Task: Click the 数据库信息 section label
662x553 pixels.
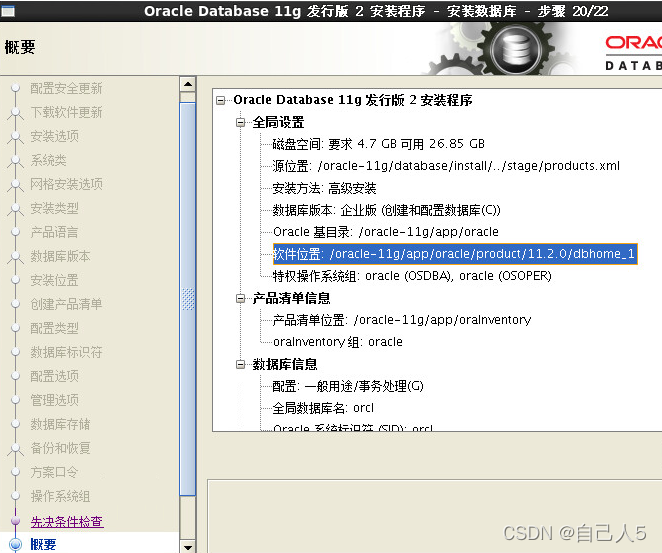Action: point(285,364)
